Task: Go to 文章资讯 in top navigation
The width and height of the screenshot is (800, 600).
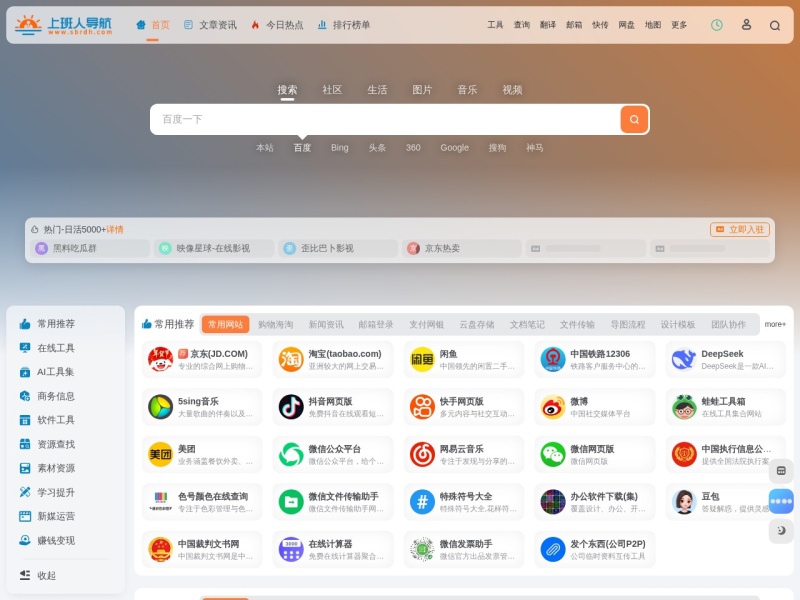Action: [x=210, y=25]
